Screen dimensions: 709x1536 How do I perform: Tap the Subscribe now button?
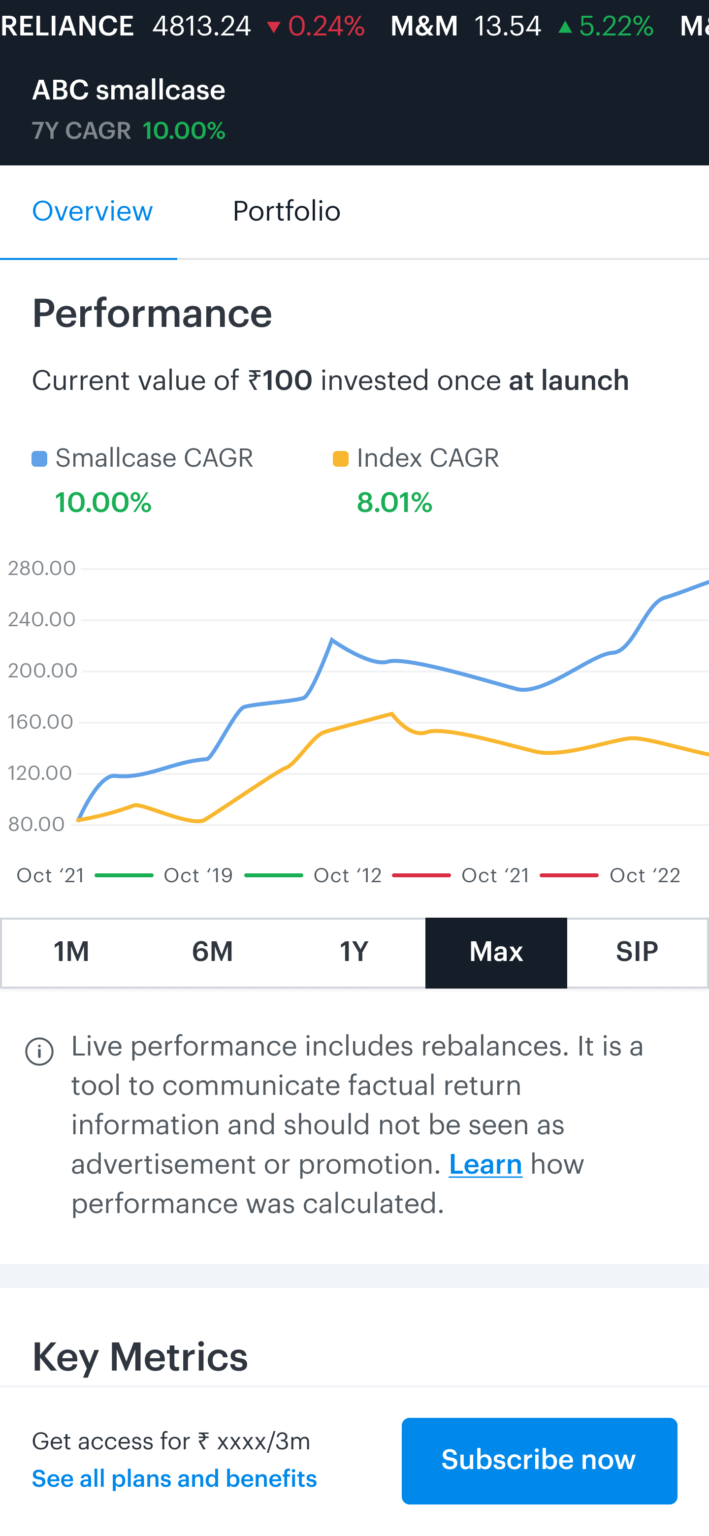(x=539, y=1460)
